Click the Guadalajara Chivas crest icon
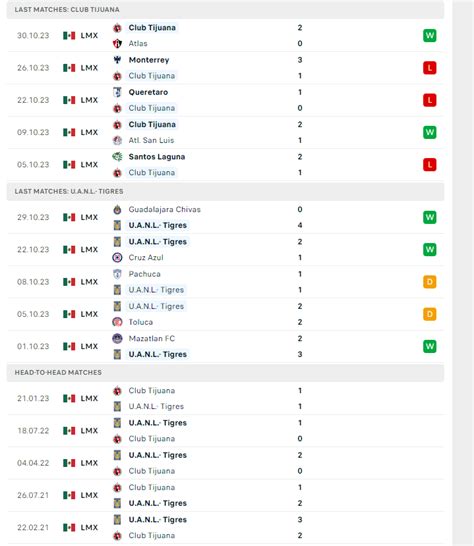This screenshot has height=546, width=474. coord(117,210)
